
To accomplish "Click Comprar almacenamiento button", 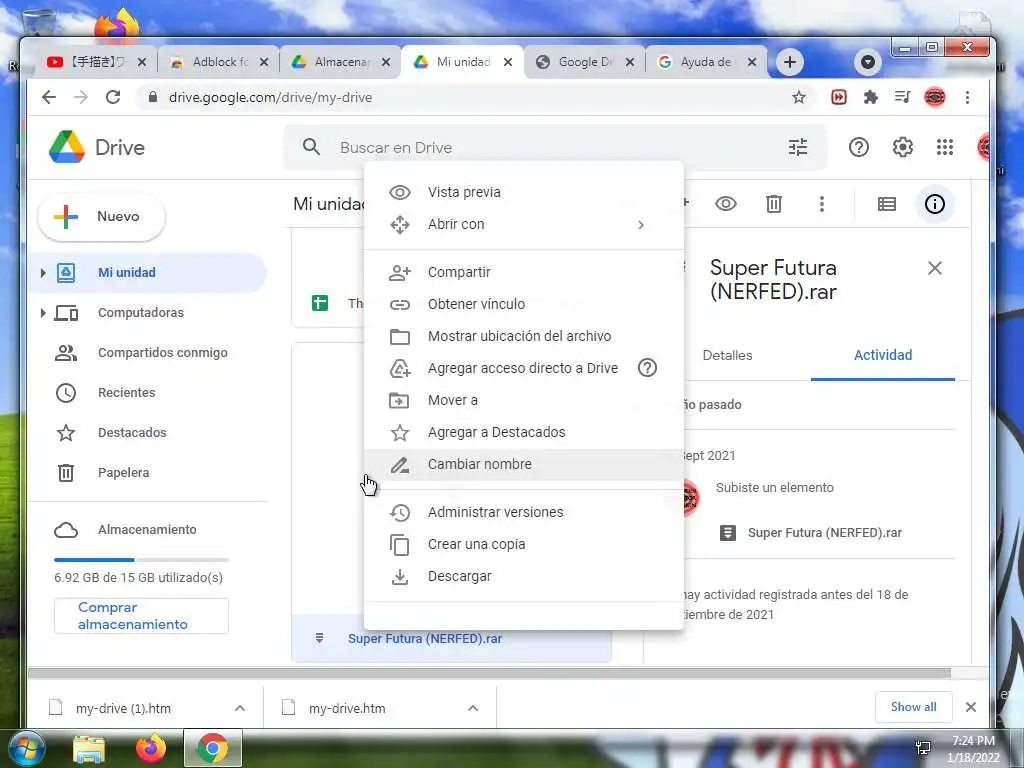I will pos(141,616).
